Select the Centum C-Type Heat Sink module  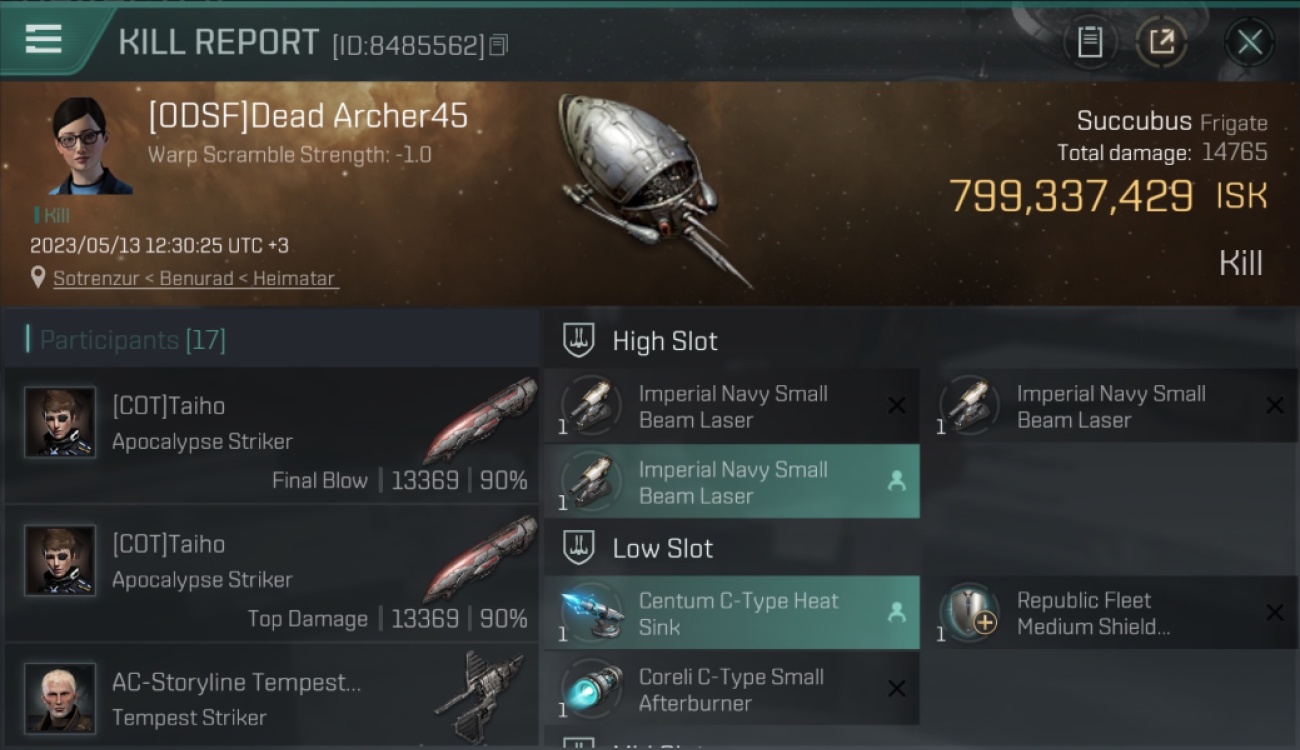(x=732, y=613)
